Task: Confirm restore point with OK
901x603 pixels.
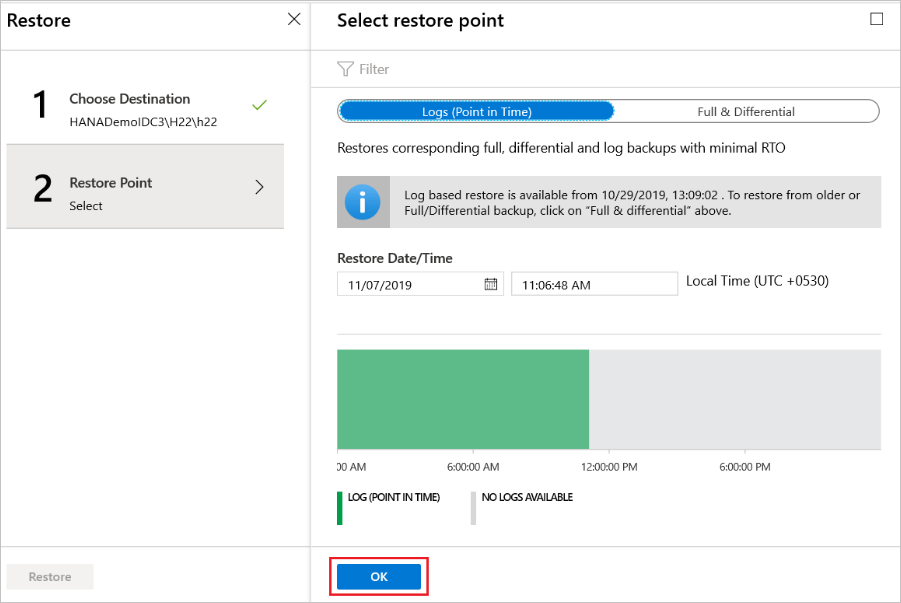Action: 378,576
